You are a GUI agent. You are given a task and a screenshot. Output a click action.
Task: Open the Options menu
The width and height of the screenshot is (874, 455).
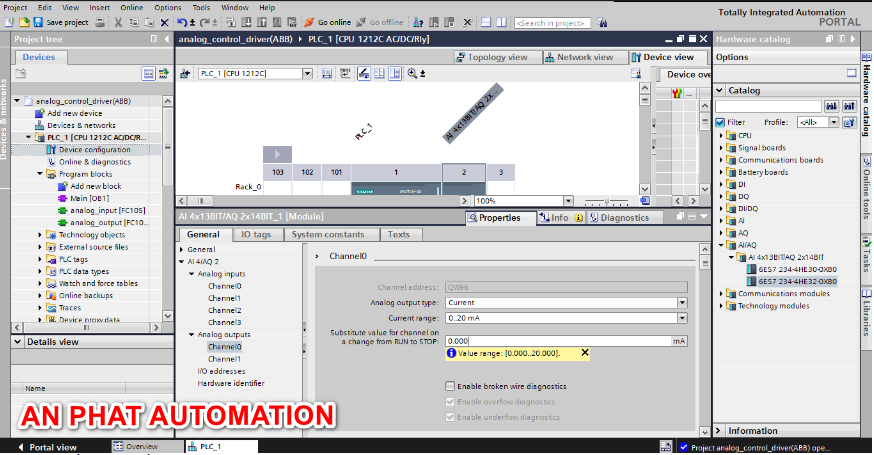coord(168,7)
